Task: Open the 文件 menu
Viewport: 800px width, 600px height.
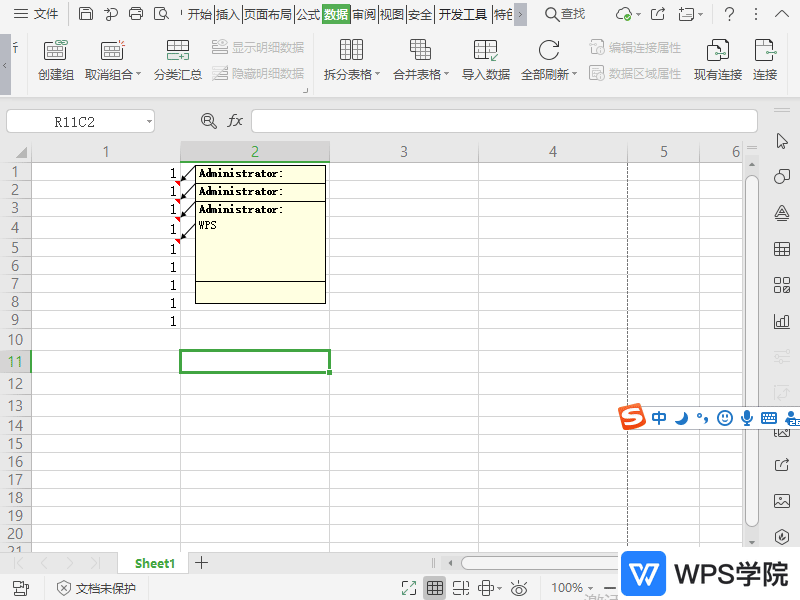Action: click(x=36, y=14)
